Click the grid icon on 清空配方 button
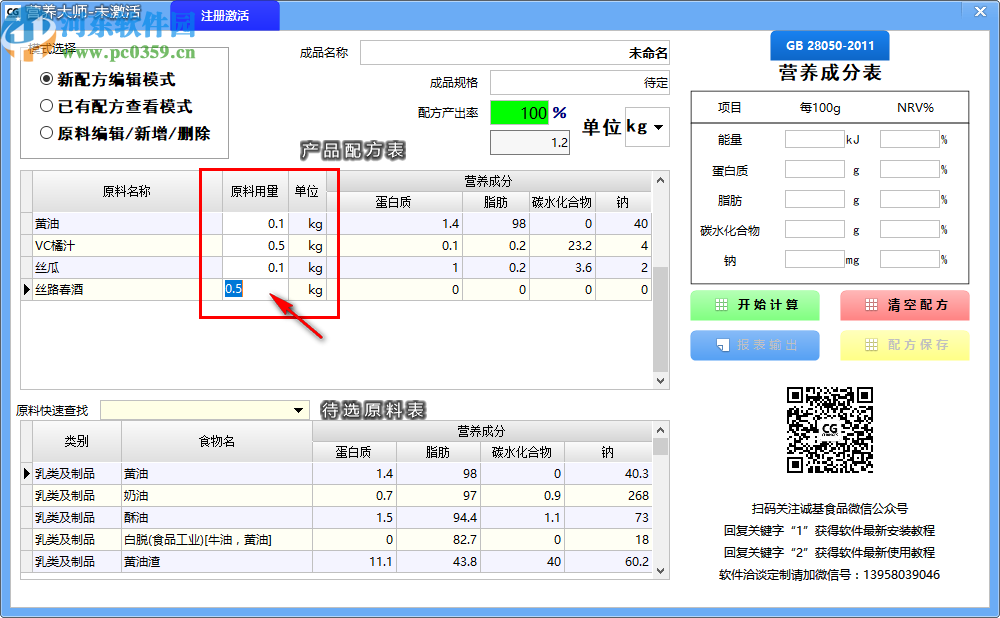Image resolution: width=1000 pixels, height=618 pixels. [870, 305]
